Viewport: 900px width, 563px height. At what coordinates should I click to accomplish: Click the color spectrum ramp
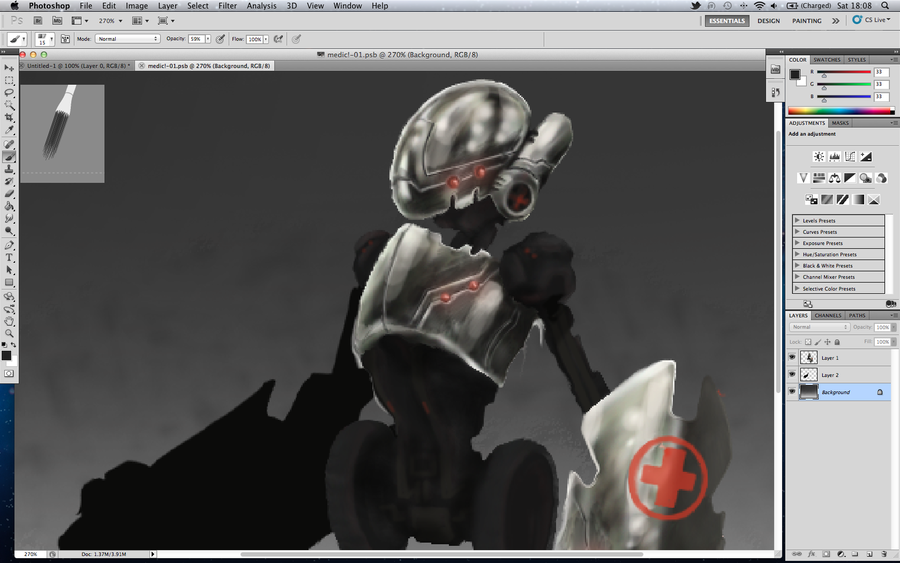click(840, 111)
